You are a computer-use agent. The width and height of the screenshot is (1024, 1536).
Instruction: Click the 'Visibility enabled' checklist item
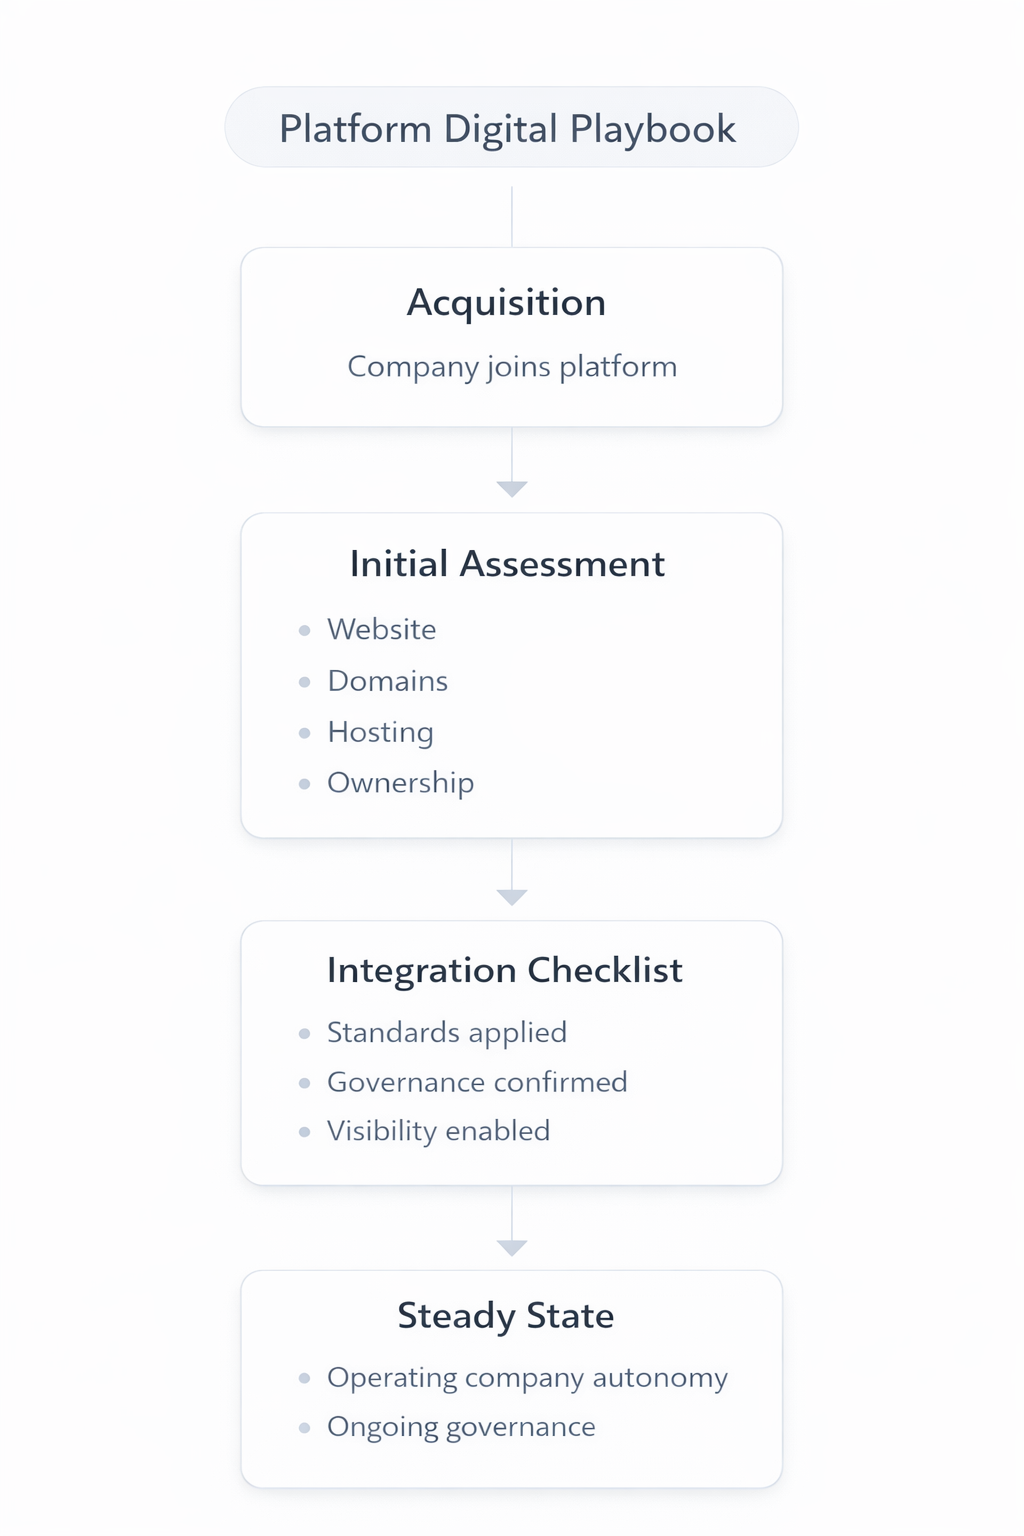click(x=439, y=1131)
